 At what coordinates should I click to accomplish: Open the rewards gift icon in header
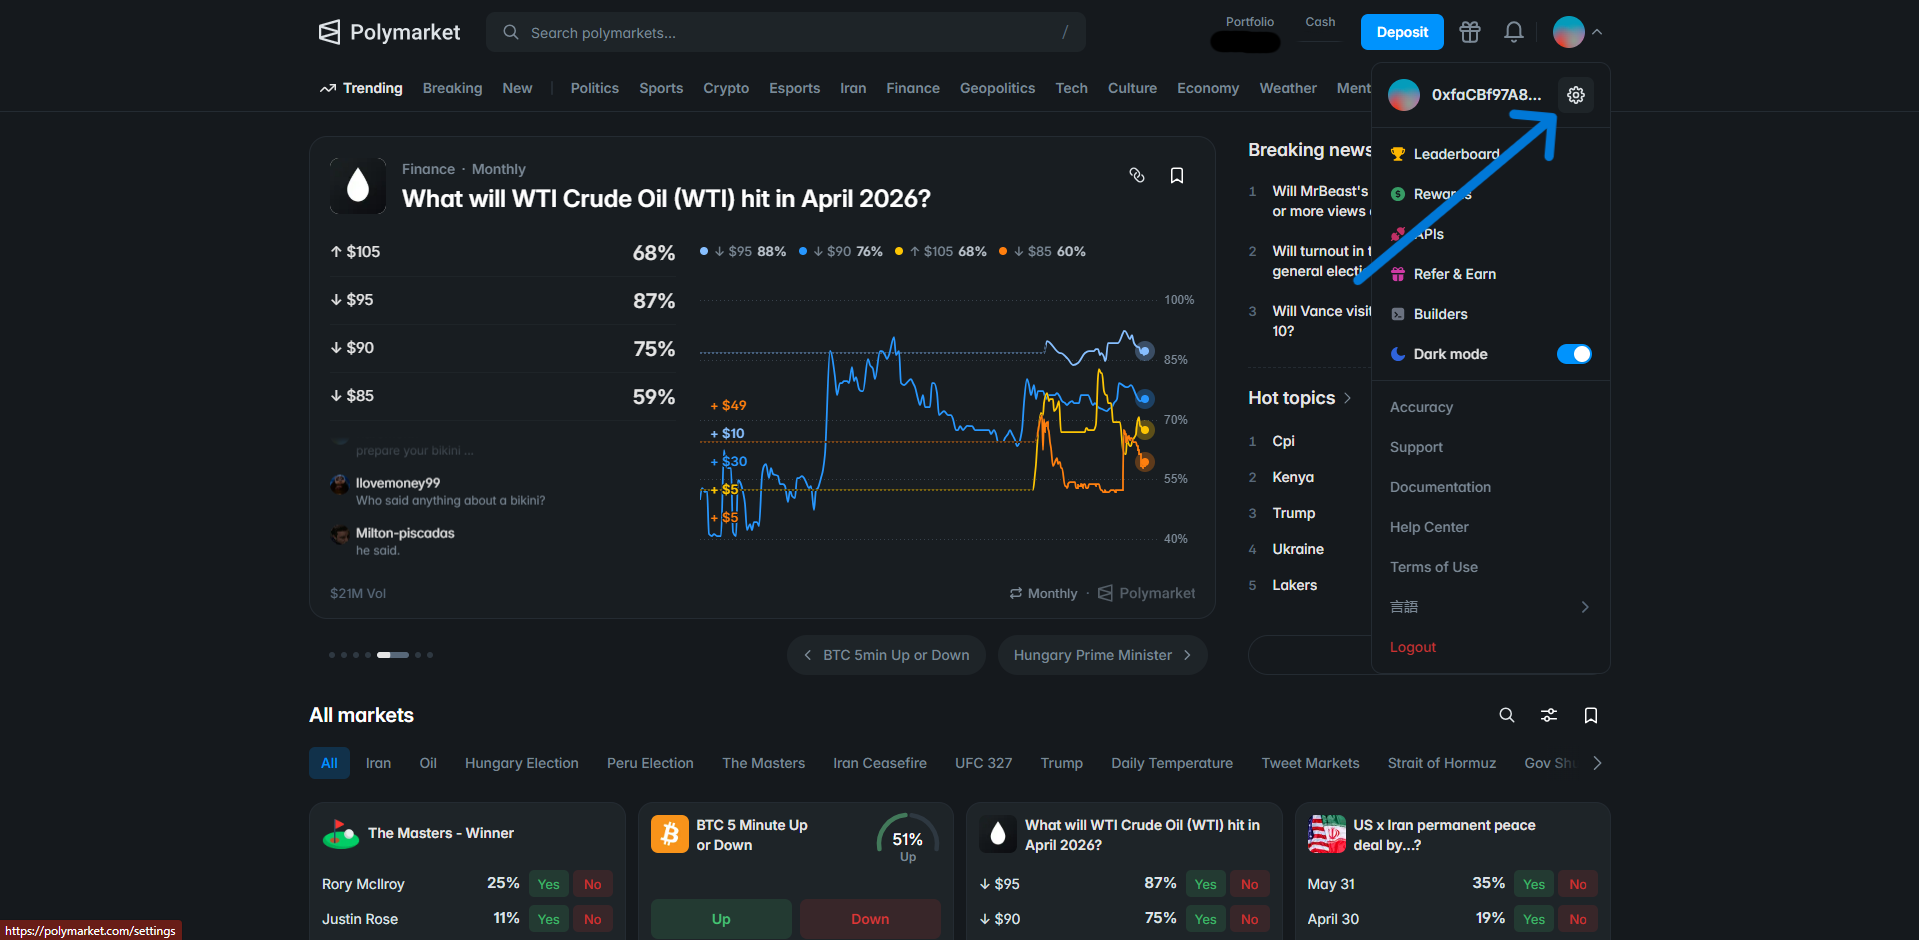[1469, 32]
